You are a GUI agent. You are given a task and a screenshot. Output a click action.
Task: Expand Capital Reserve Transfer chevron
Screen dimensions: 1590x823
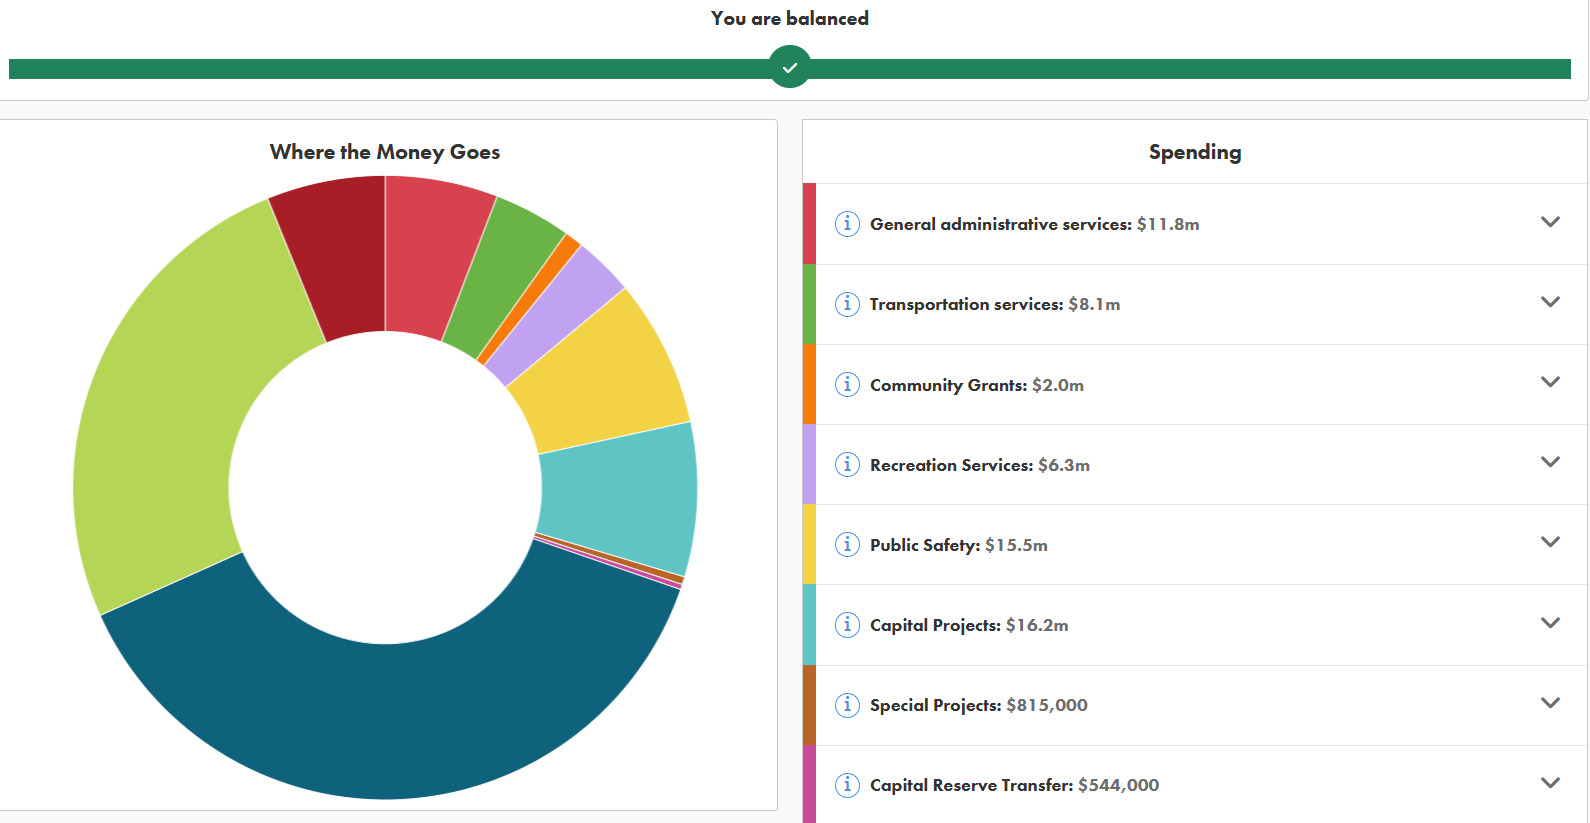[1550, 783]
